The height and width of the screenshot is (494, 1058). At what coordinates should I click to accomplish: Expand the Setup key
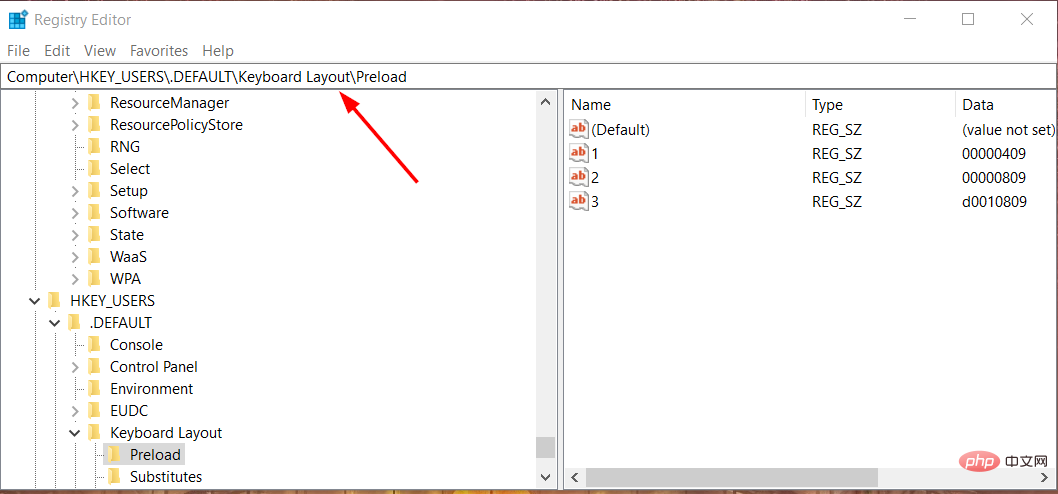[75, 191]
